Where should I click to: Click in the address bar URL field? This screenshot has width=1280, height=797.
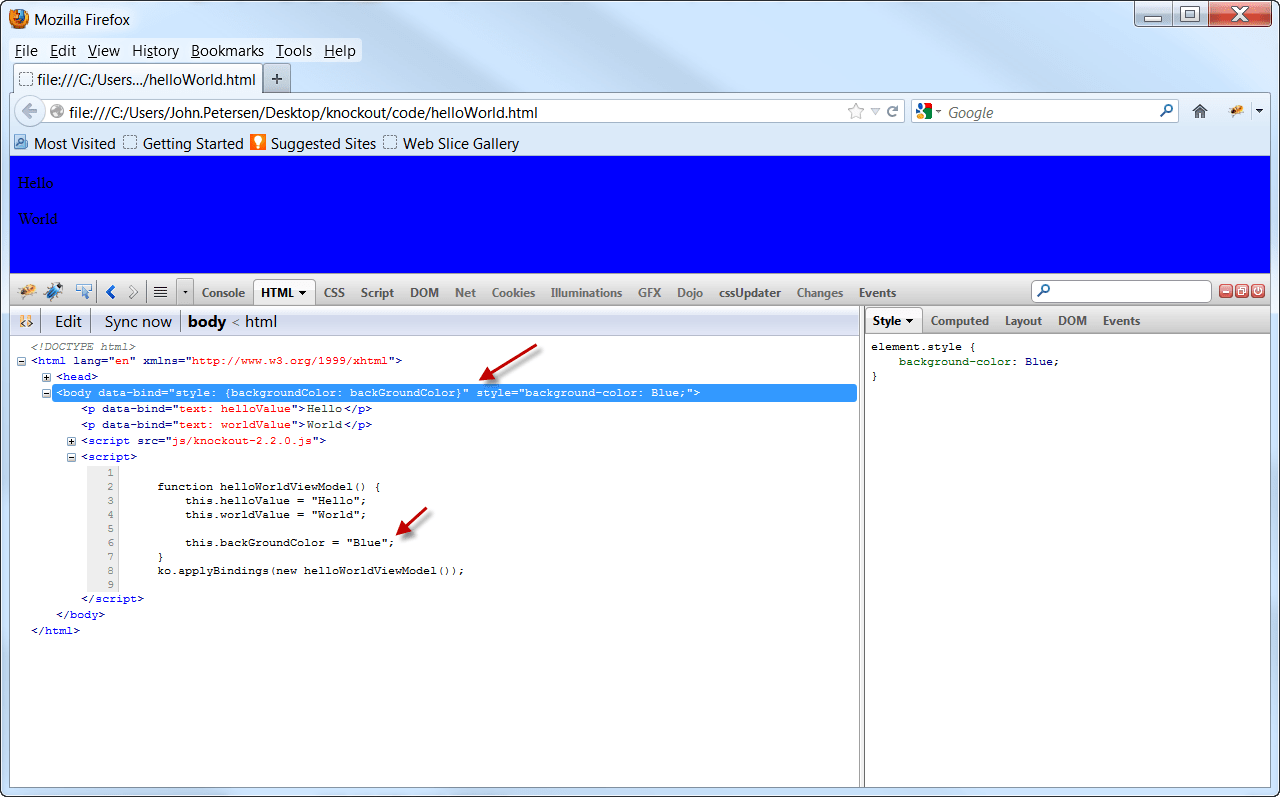click(x=400, y=112)
